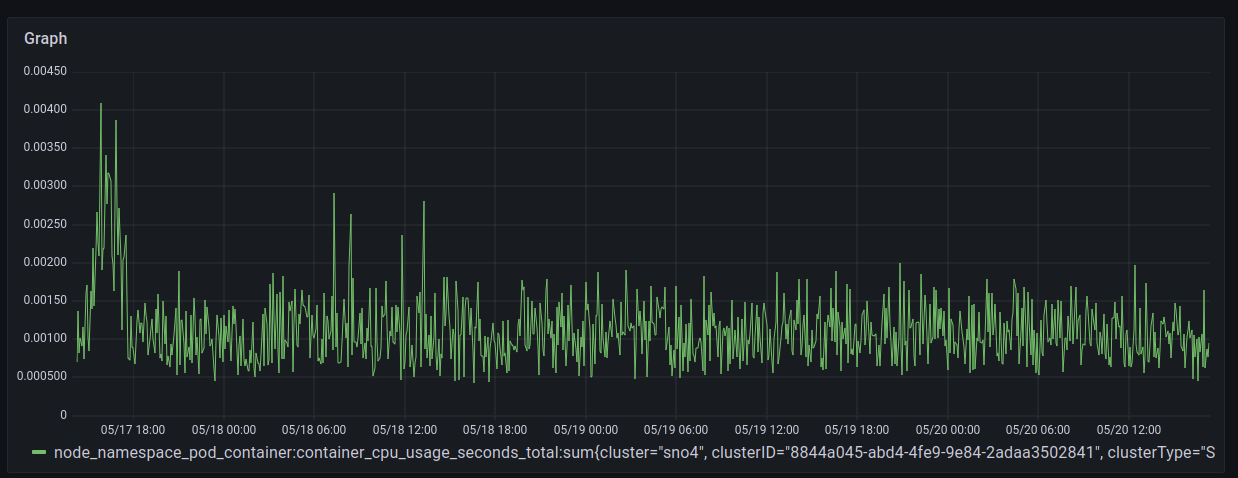
Task: Click the 05/18 18:00 time axis label
Action: (495, 429)
